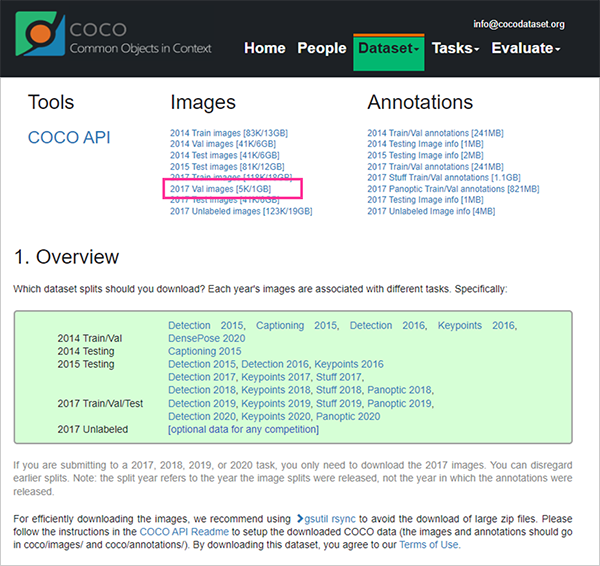This screenshot has width=600, height=566.
Task: Expand the Tasks dropdown menu
Action: (x=455, y=48)
